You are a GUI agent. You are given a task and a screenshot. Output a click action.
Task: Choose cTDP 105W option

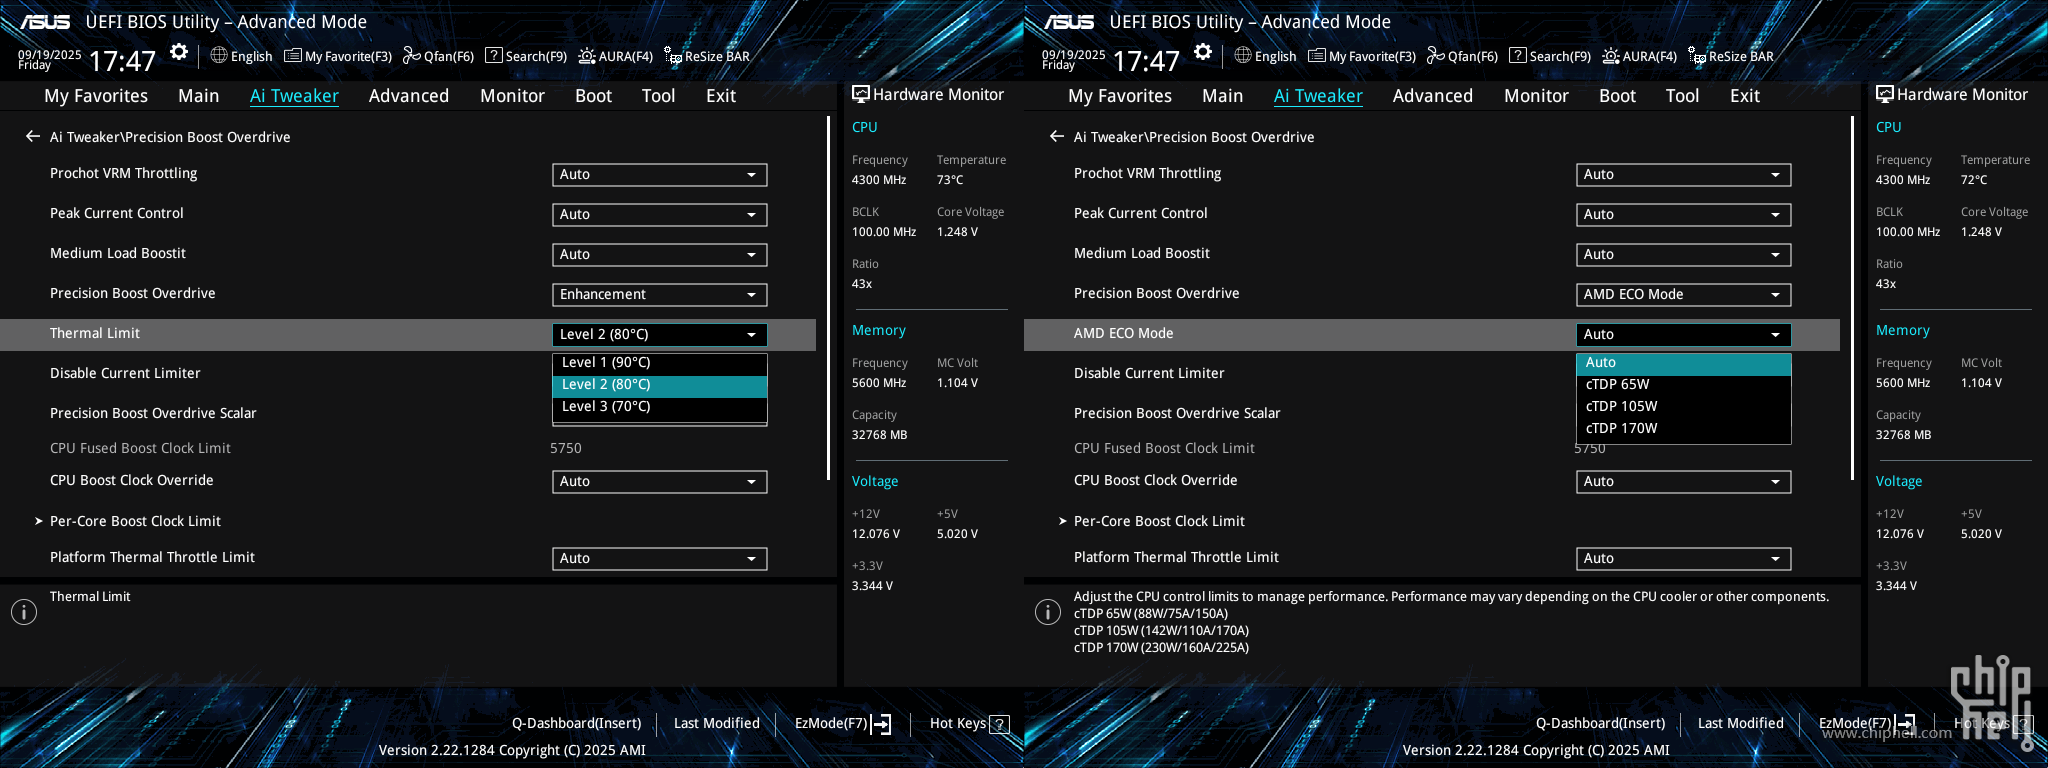[x=1684, y=407]
